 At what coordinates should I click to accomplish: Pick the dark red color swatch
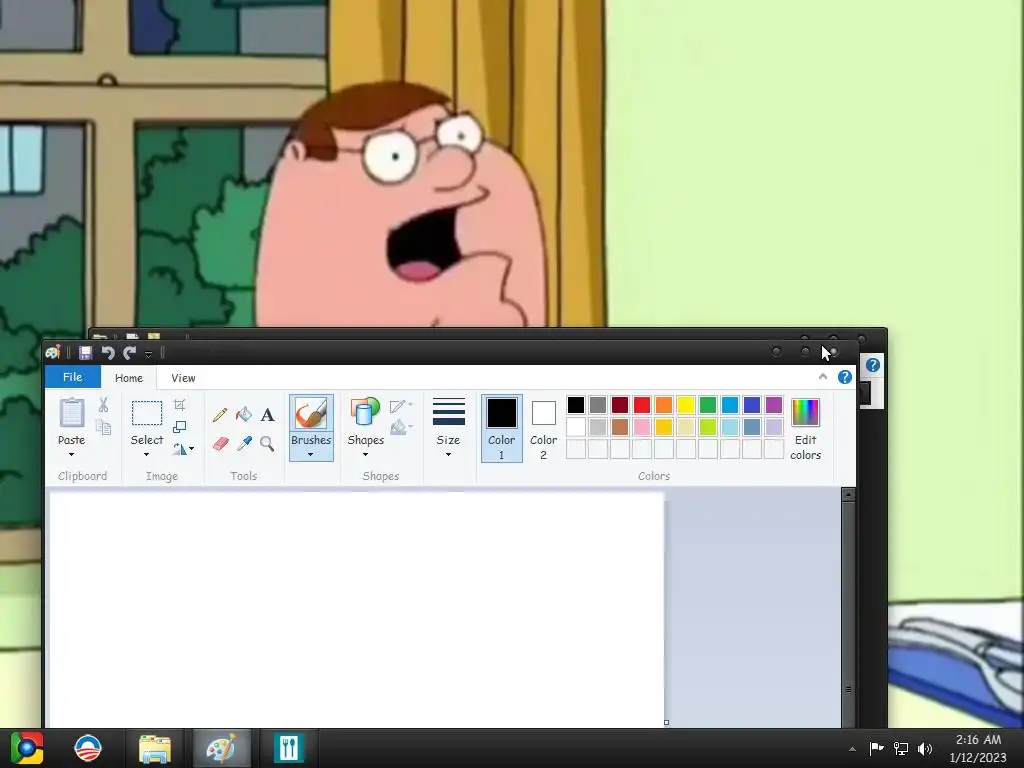tap(620, 405)
